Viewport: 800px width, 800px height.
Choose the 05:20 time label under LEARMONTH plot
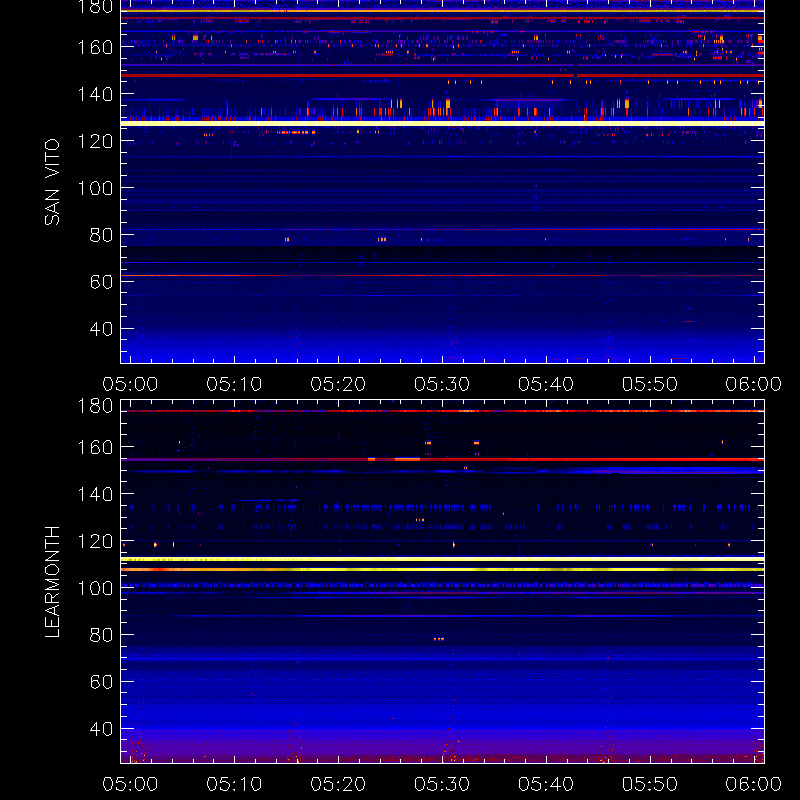point(338,784)
